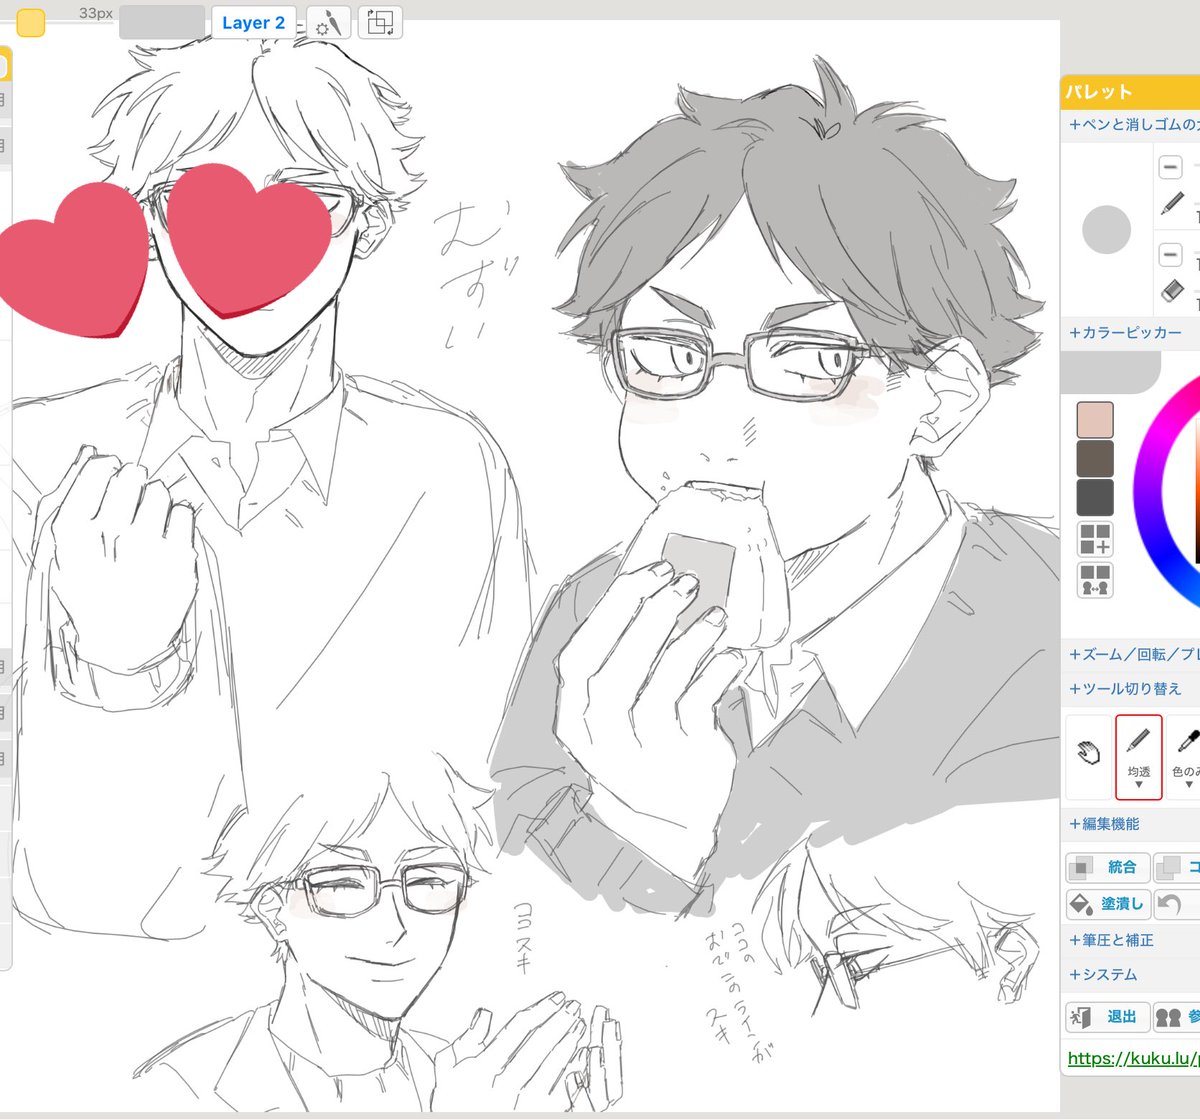Open the brush settings icon
This screenshot has width=1200, height=1120.
[328, 22]
